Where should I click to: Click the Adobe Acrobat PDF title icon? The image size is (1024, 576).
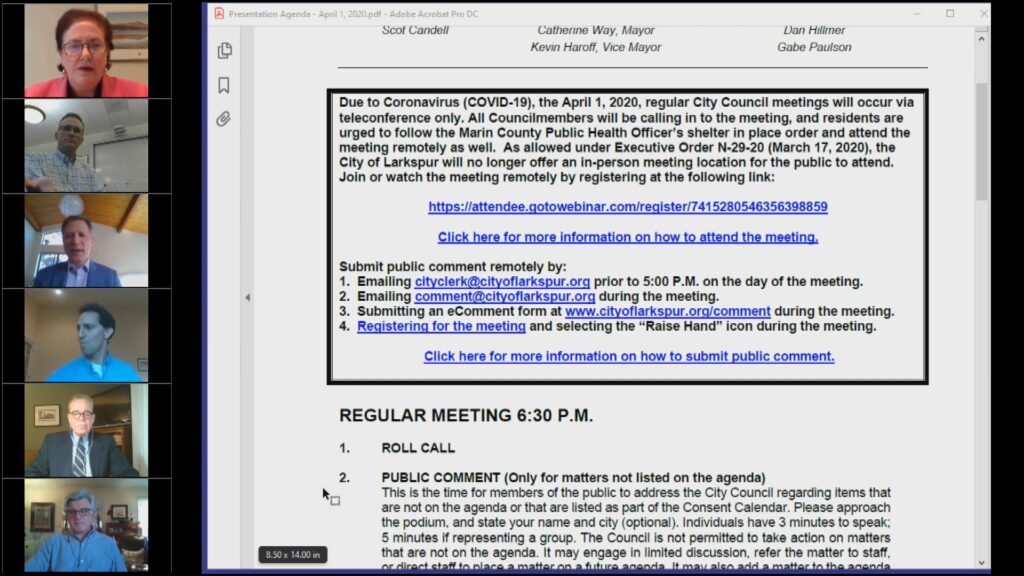coord(219,14)
